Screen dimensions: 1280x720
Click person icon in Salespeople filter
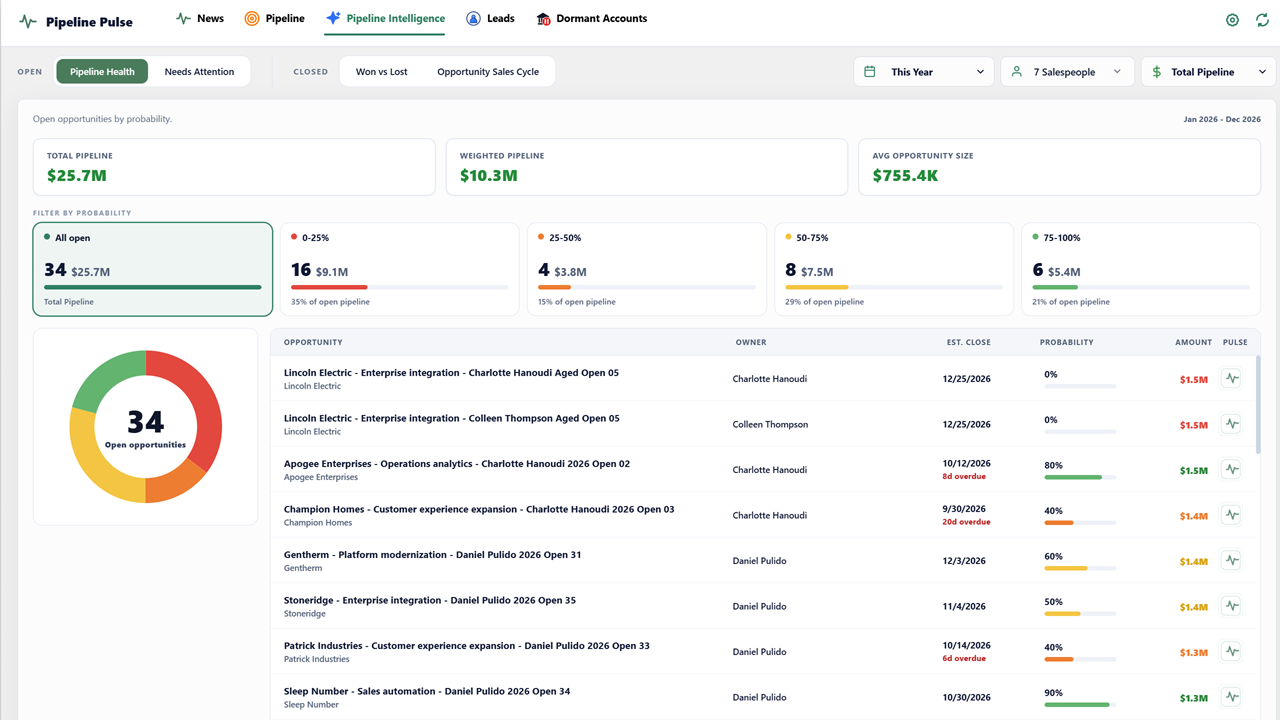[x=1017, y=72]
